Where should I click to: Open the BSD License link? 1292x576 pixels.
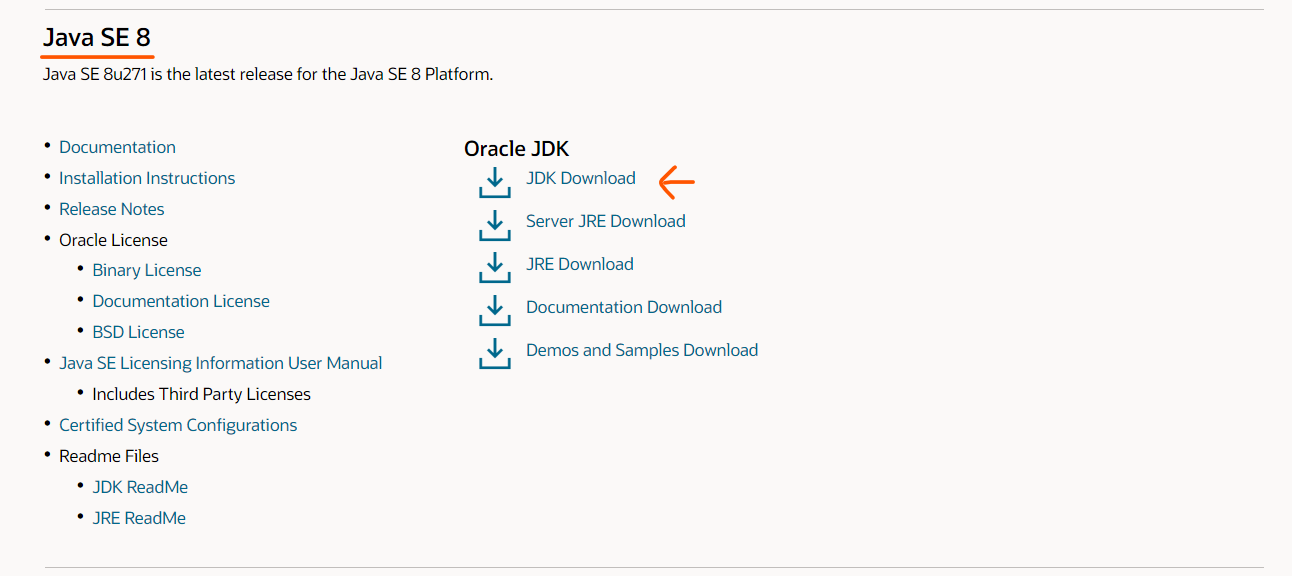(138, 332)
